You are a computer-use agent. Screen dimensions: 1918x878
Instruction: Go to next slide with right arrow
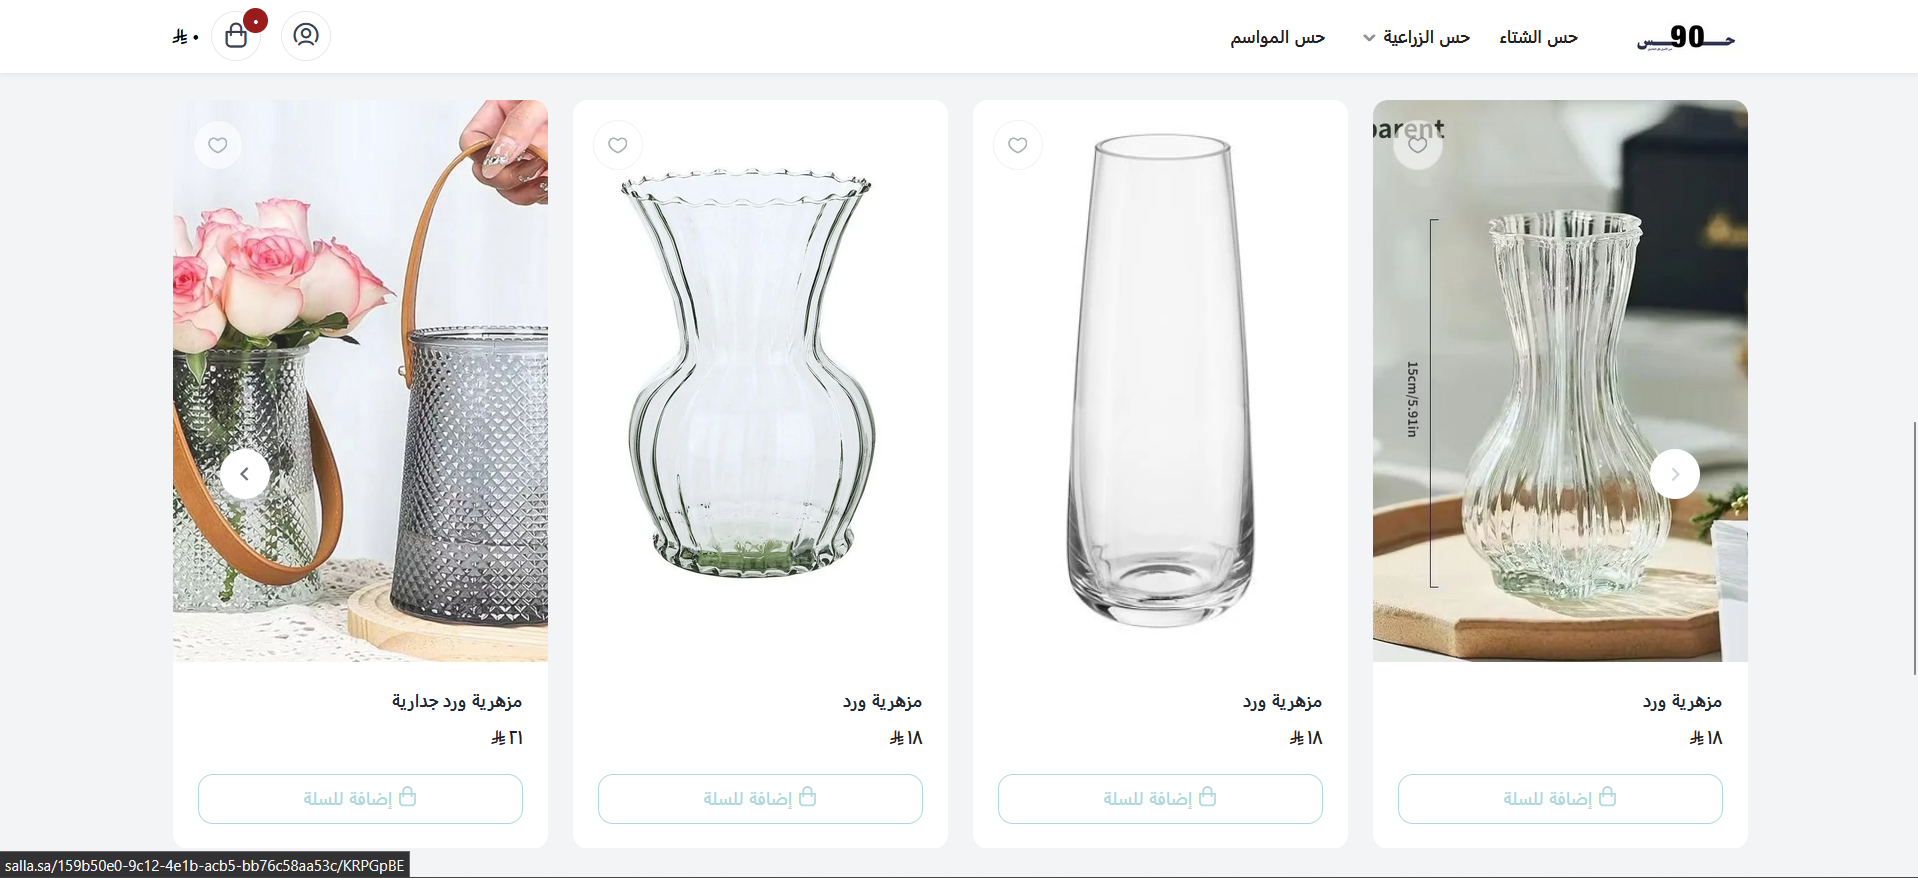(x=1674, y=474)
